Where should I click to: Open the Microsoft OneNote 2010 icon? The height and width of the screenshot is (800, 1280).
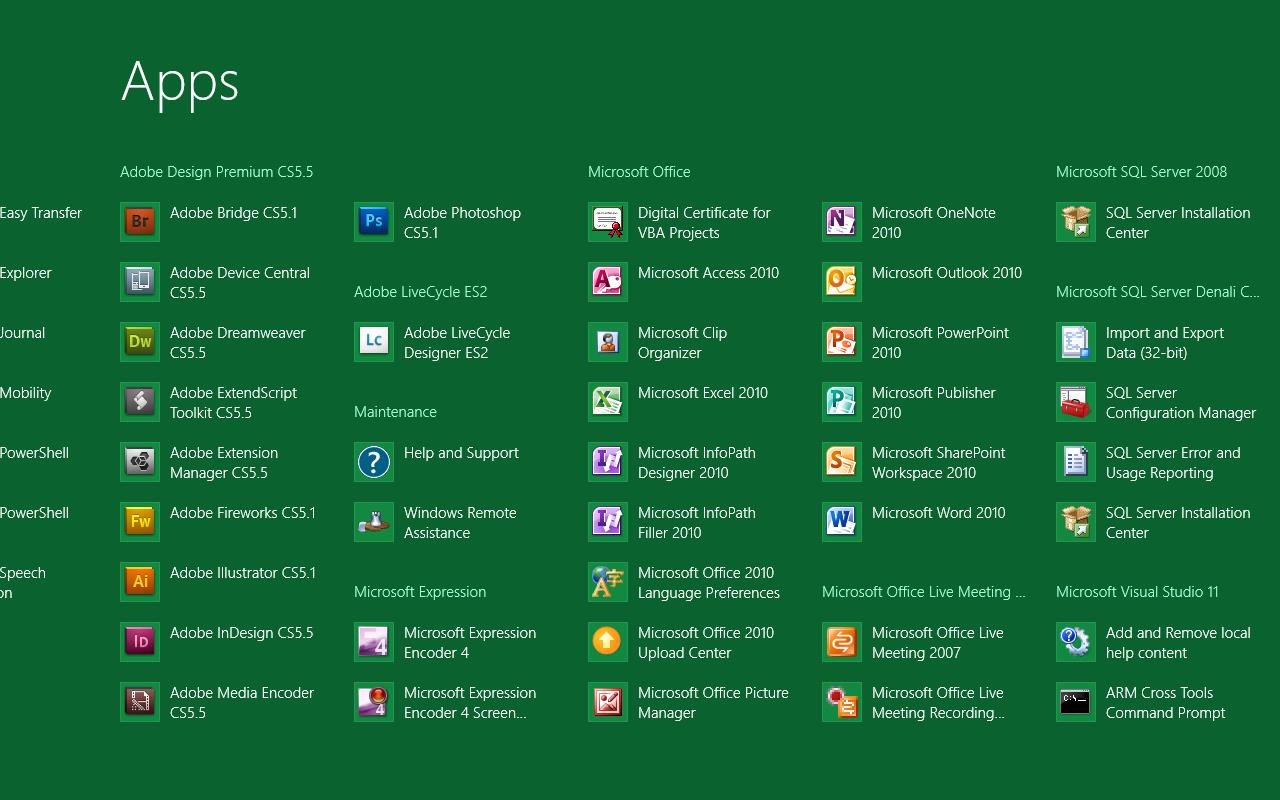[842, 222]
